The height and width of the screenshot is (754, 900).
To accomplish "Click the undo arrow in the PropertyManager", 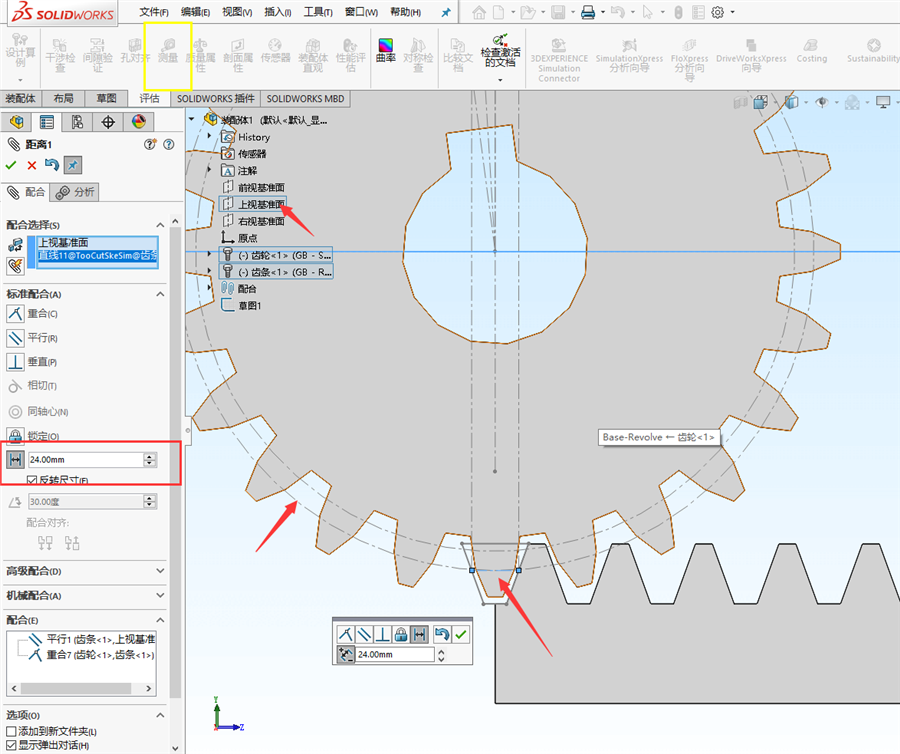I will tap(52, 165).
